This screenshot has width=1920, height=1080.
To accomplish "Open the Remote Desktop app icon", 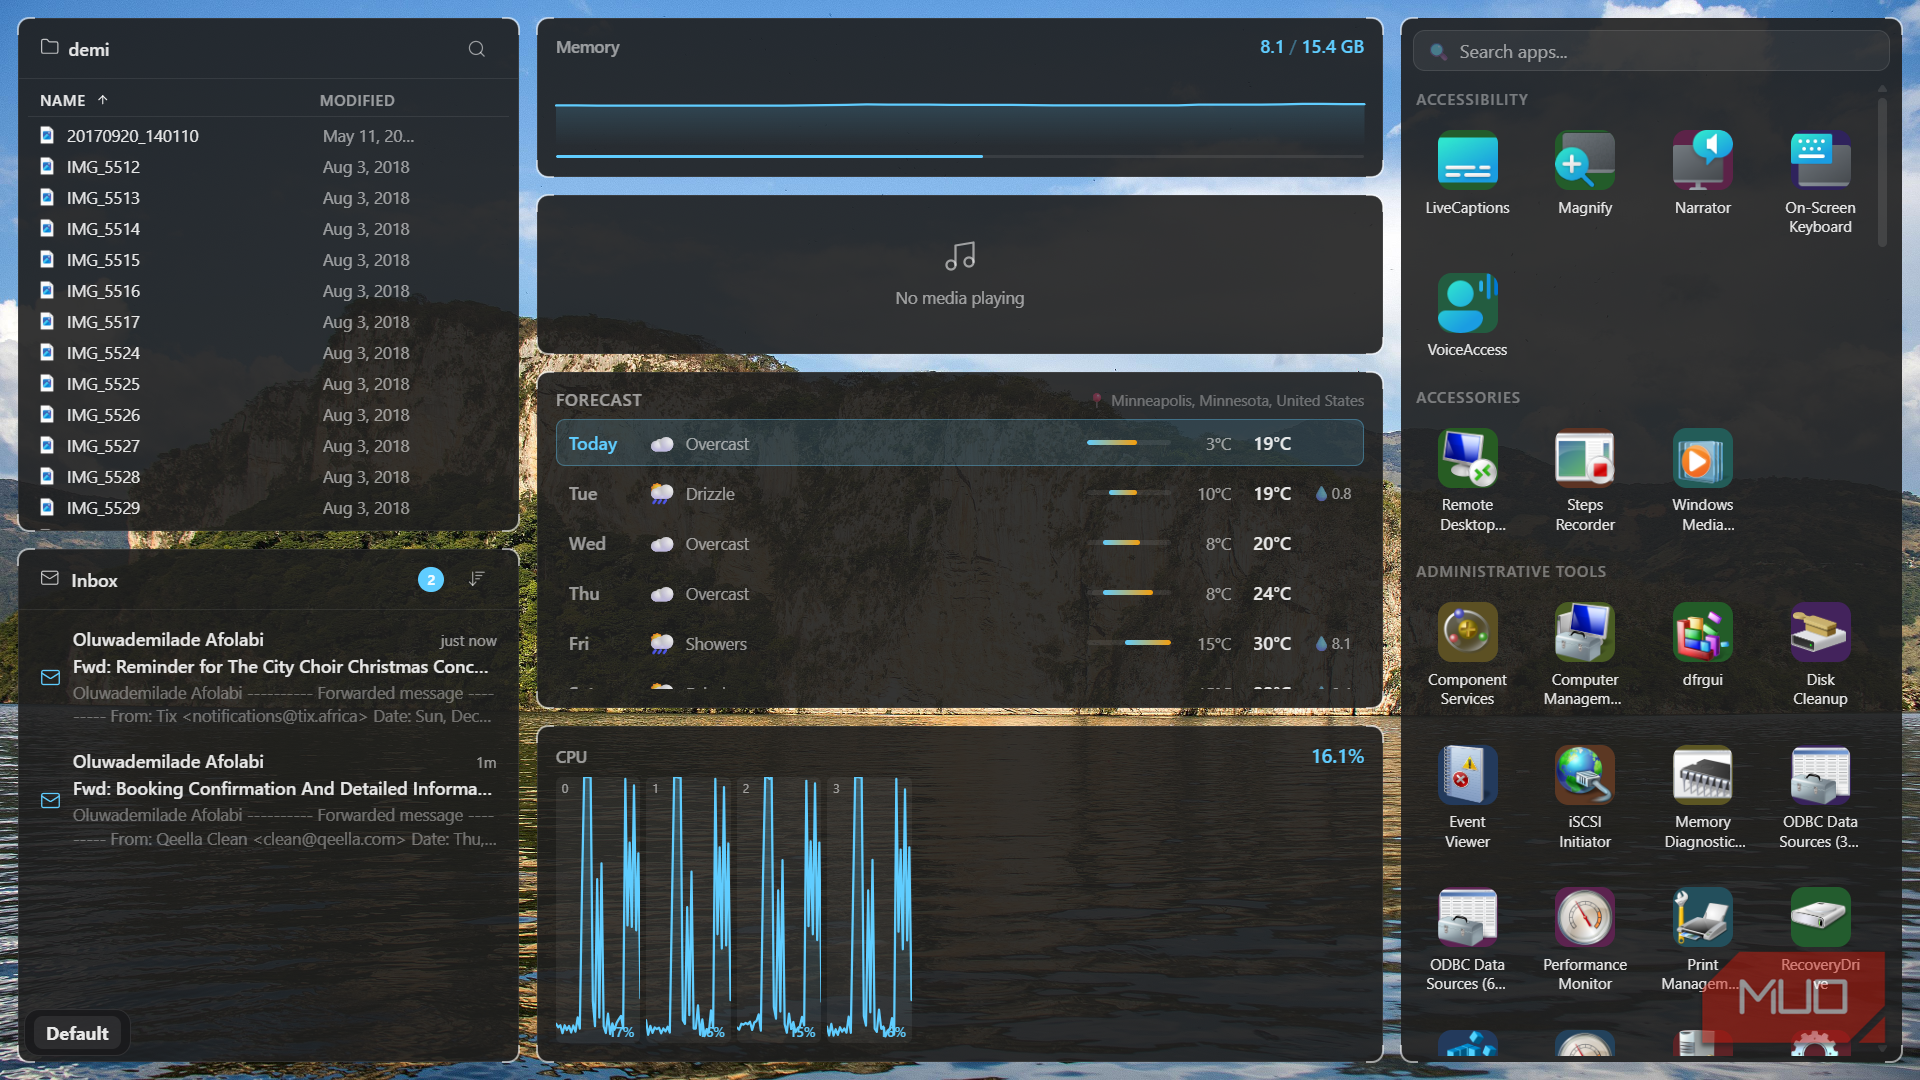I will pos(1467,458).
